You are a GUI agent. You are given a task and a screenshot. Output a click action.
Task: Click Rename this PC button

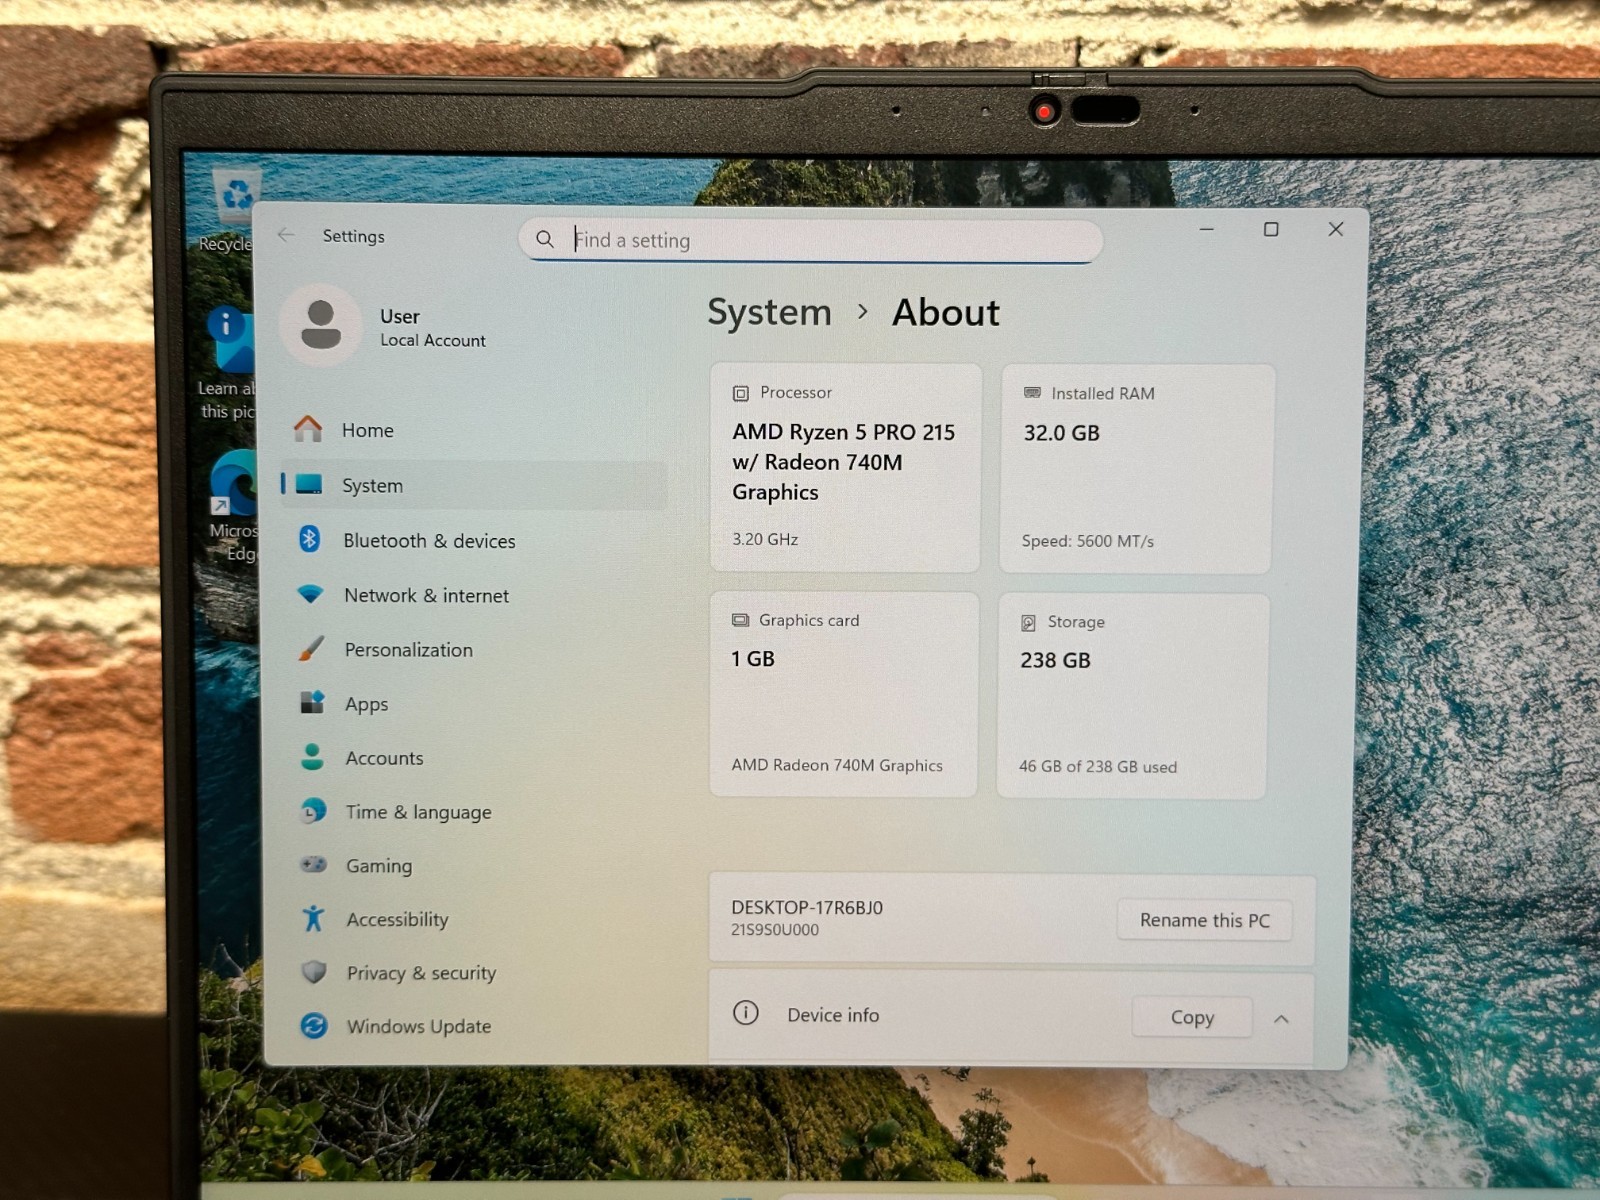(x=1204, y=920)
